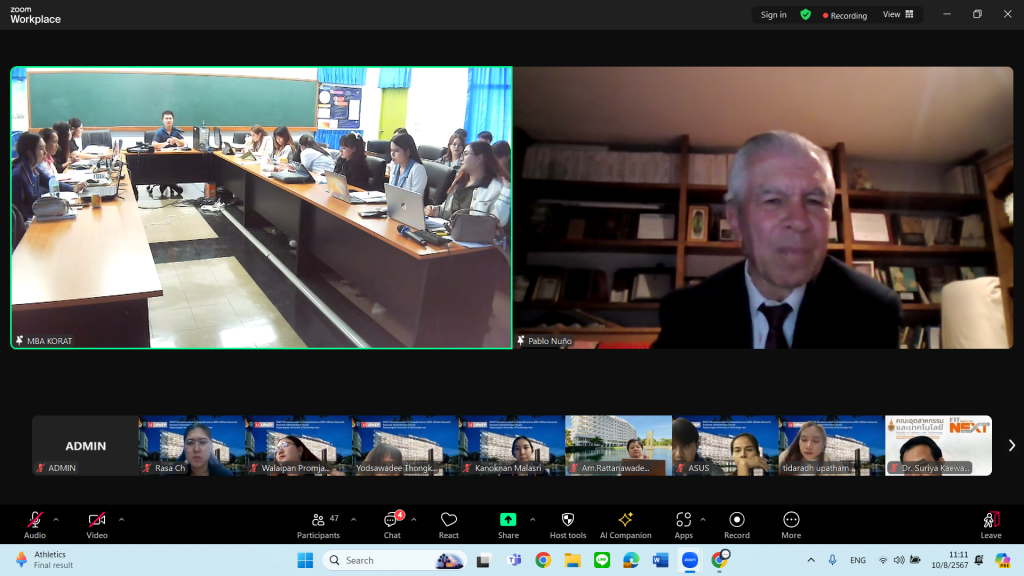The height and width of the screenshot is (576, 1024).
Task: Show next participants in gallery strip
Action: (x=1011, y=445)
